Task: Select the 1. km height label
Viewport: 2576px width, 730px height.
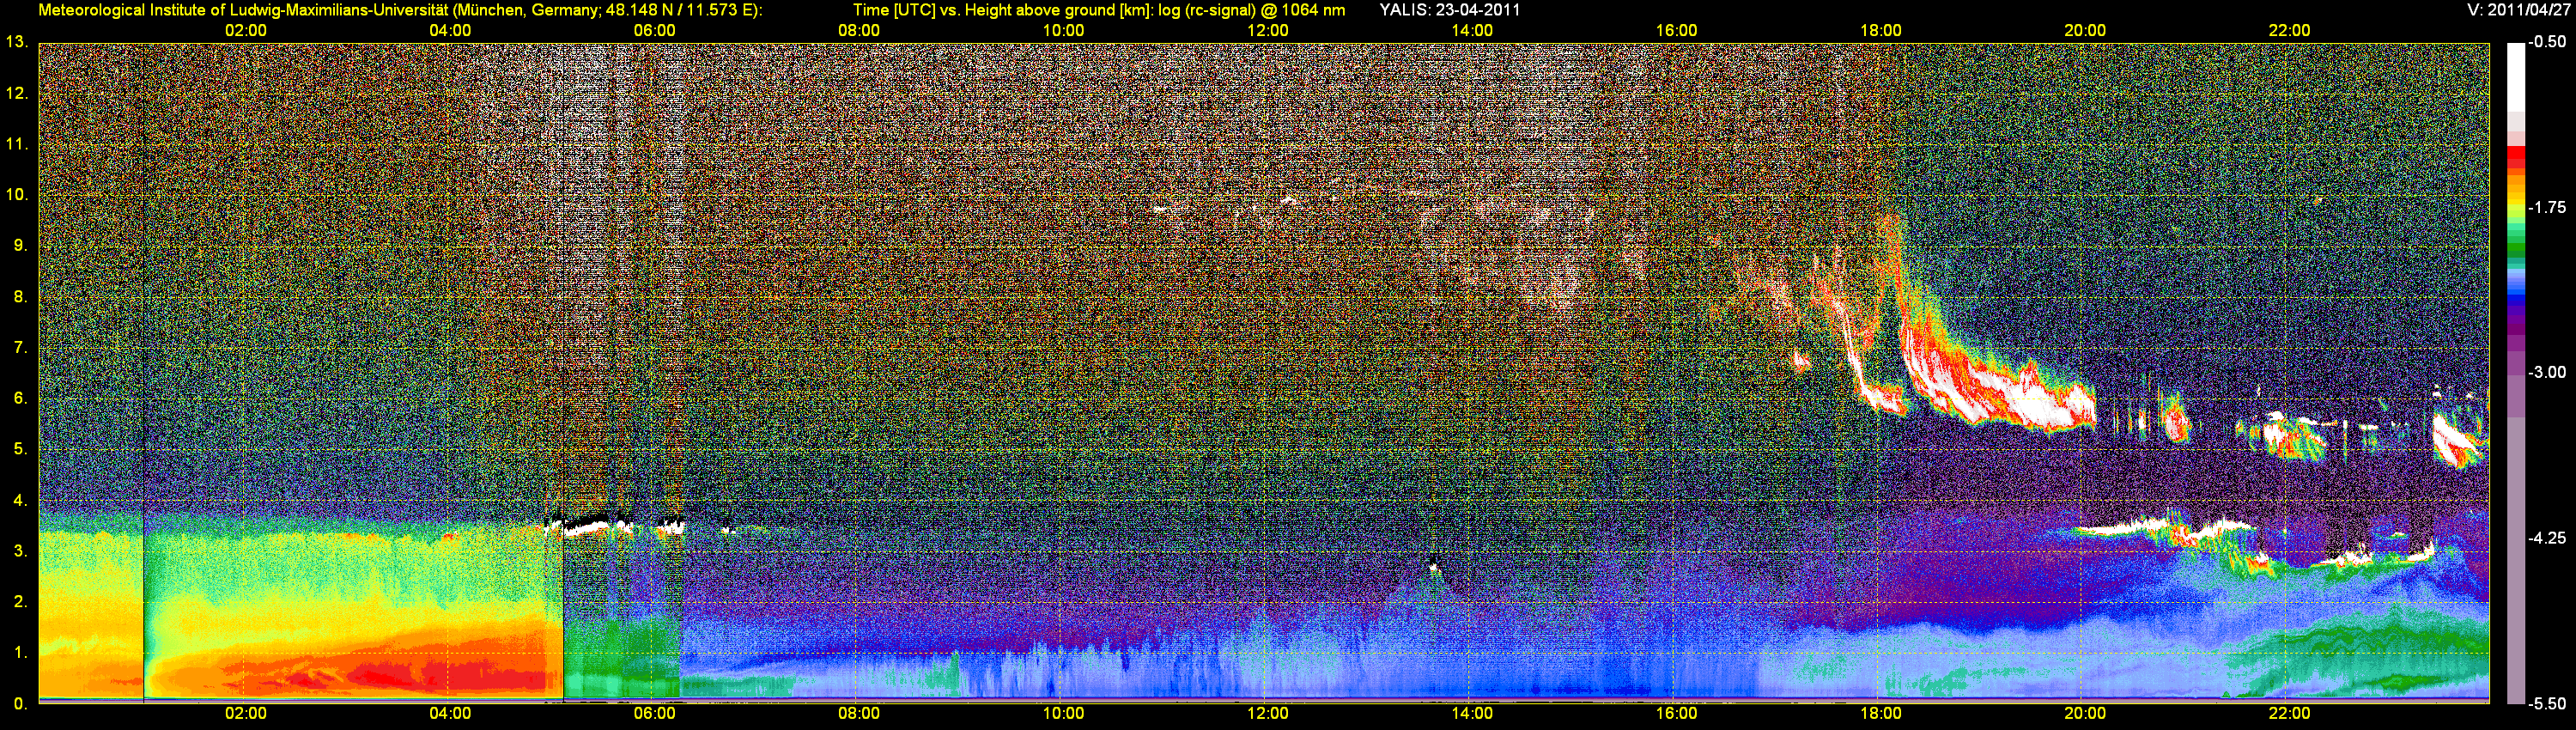Action: coord(20,652)
